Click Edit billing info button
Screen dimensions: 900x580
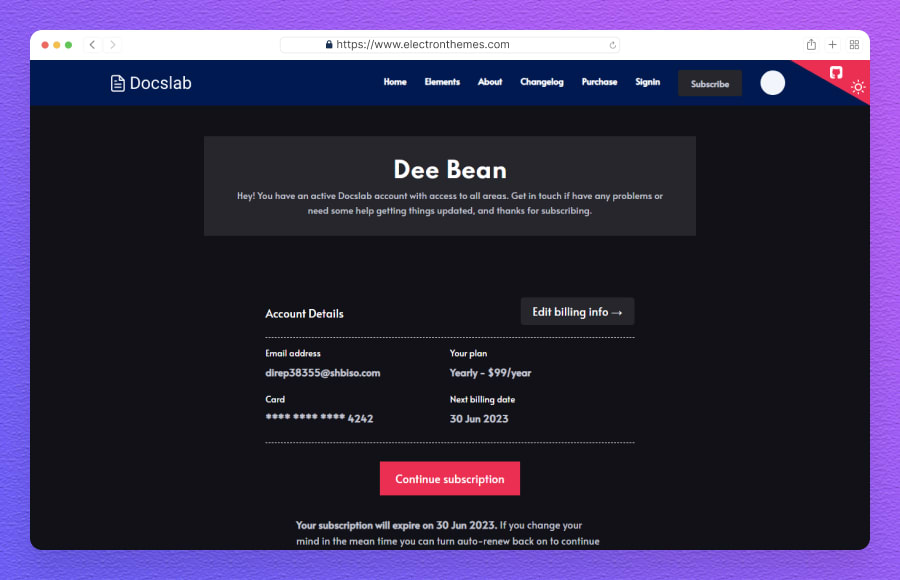click(577, 311)
